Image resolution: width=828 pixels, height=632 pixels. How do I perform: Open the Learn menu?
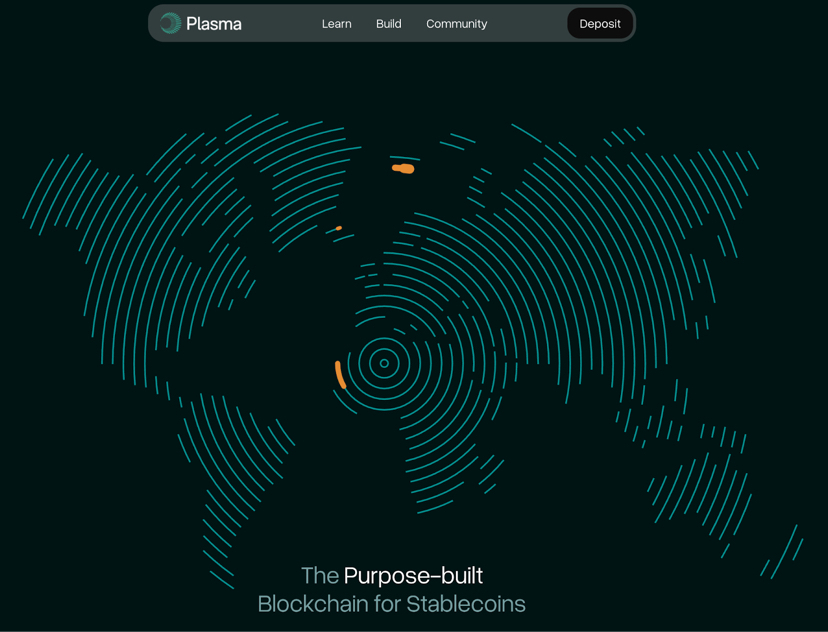pos(336,24)
